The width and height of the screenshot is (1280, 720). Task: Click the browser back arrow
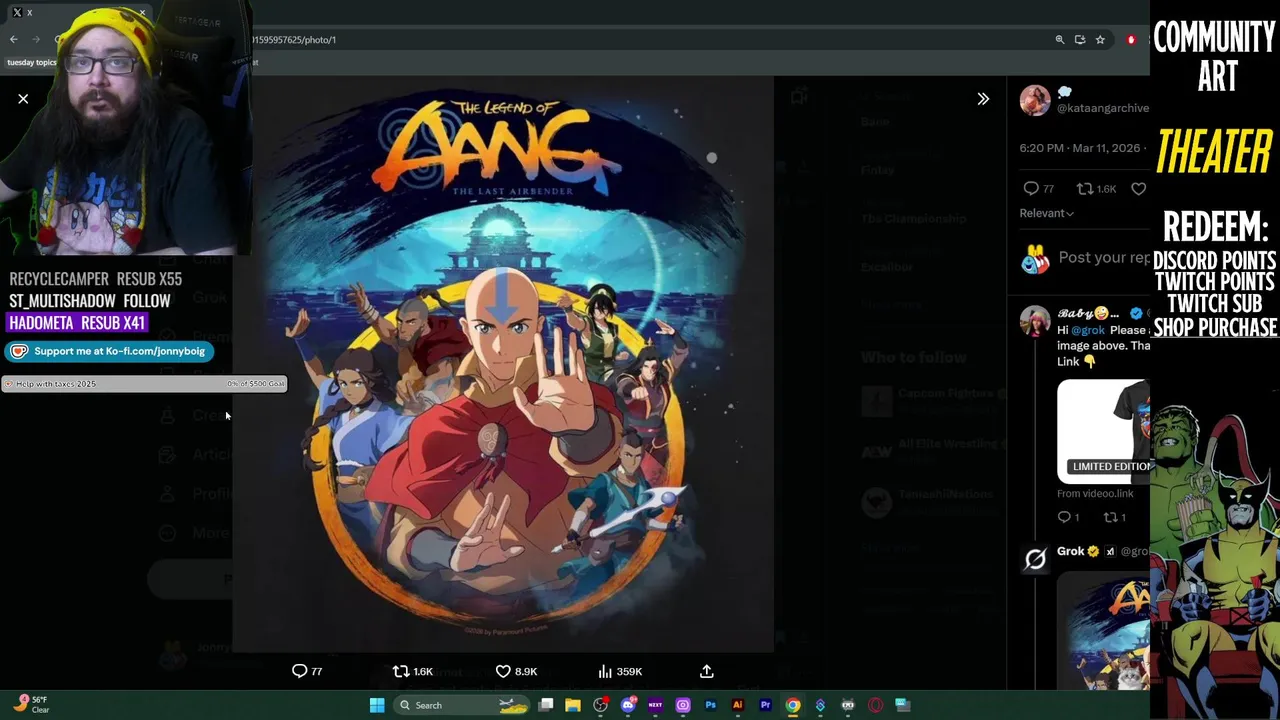click(x=14, y=40)
